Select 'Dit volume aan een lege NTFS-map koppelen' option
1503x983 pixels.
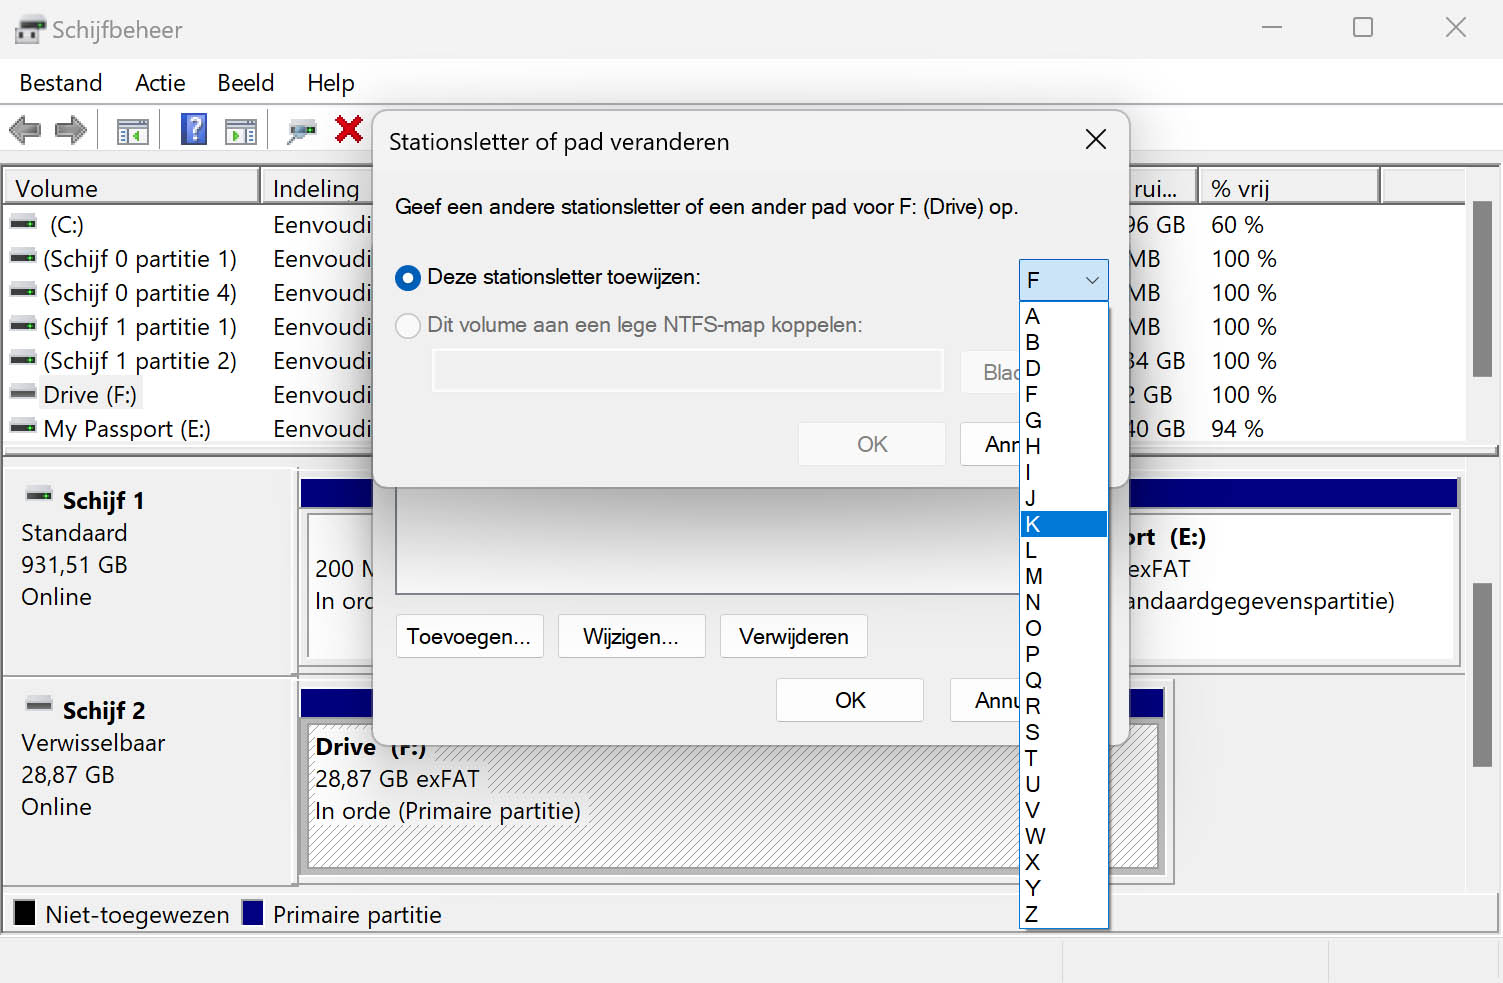(x=408, y=326)
